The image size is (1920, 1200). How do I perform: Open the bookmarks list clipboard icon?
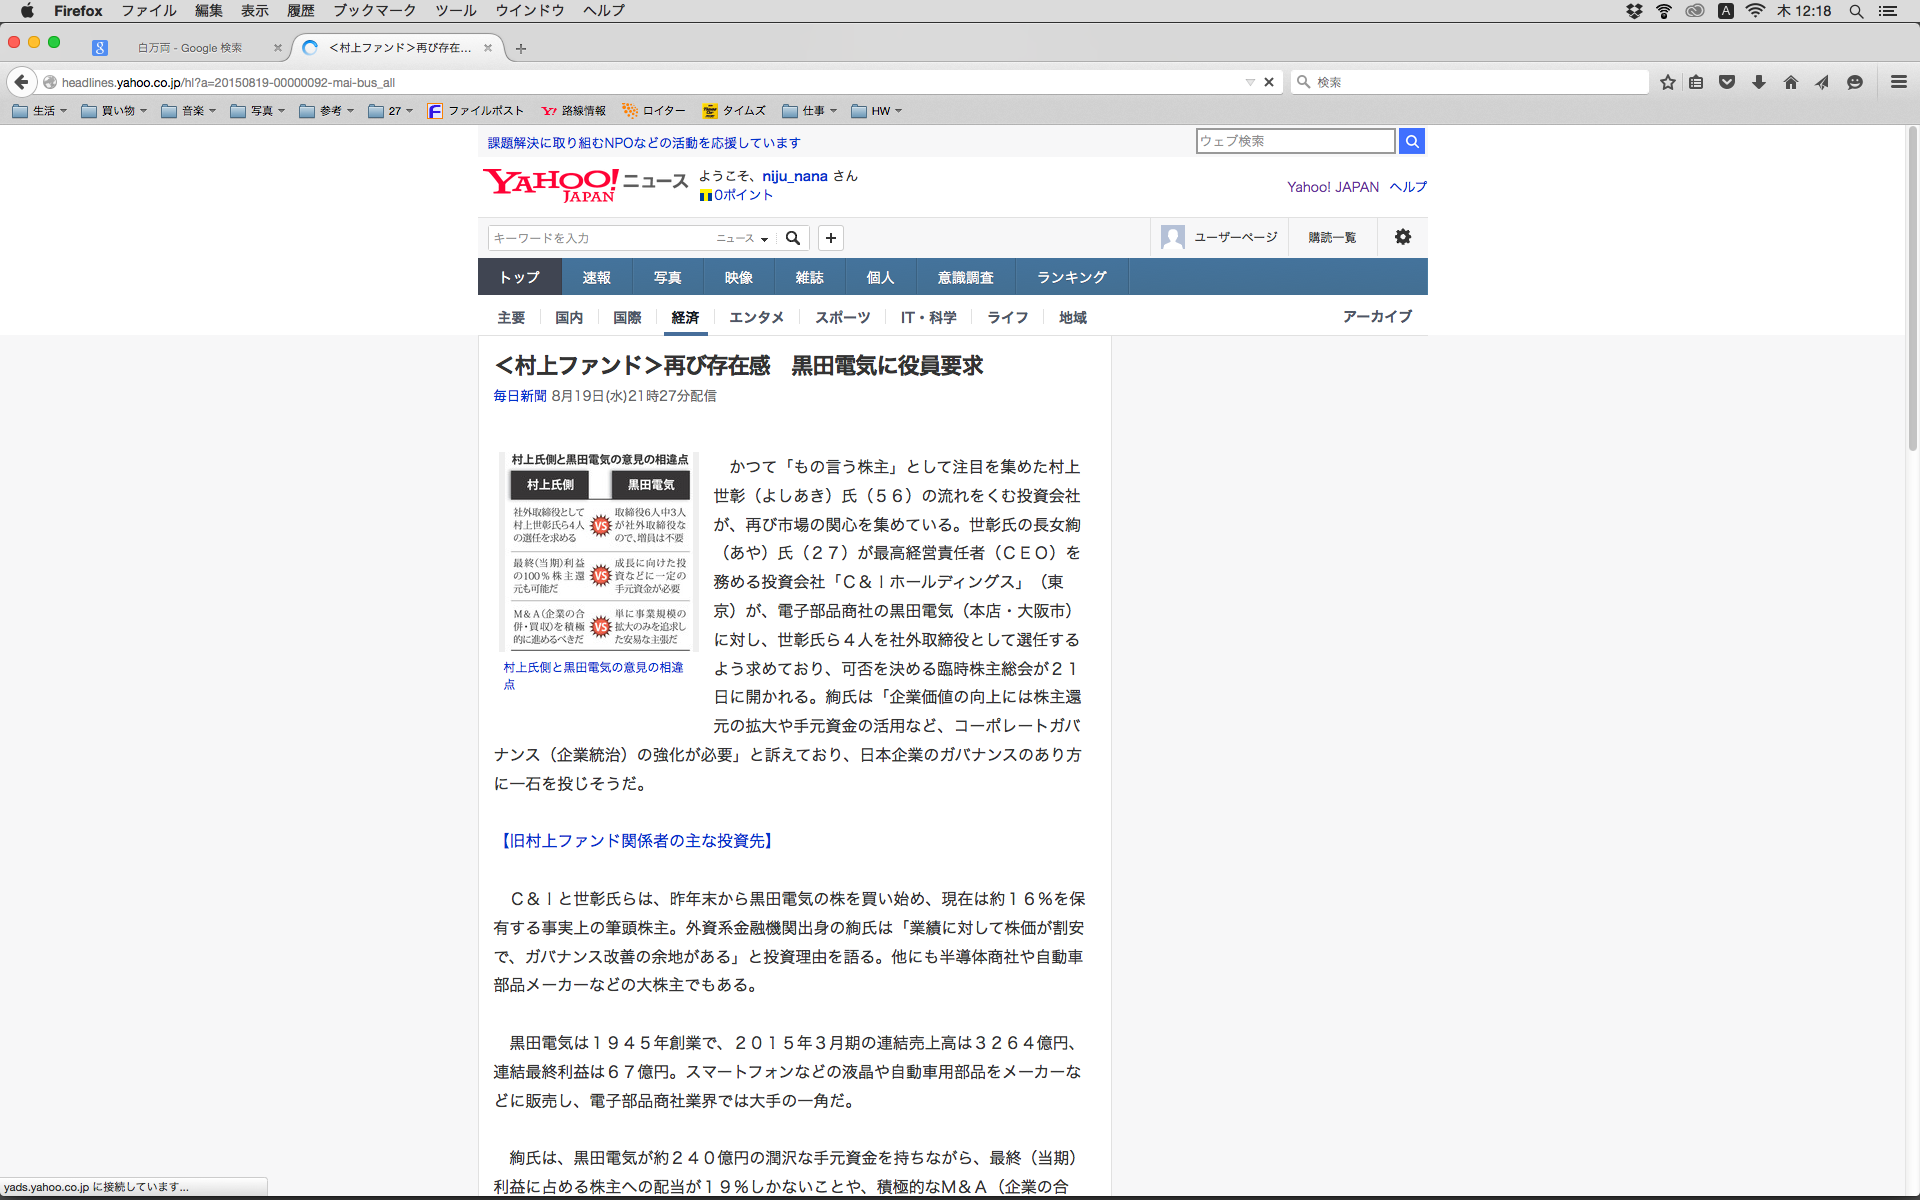[1696, 82]
